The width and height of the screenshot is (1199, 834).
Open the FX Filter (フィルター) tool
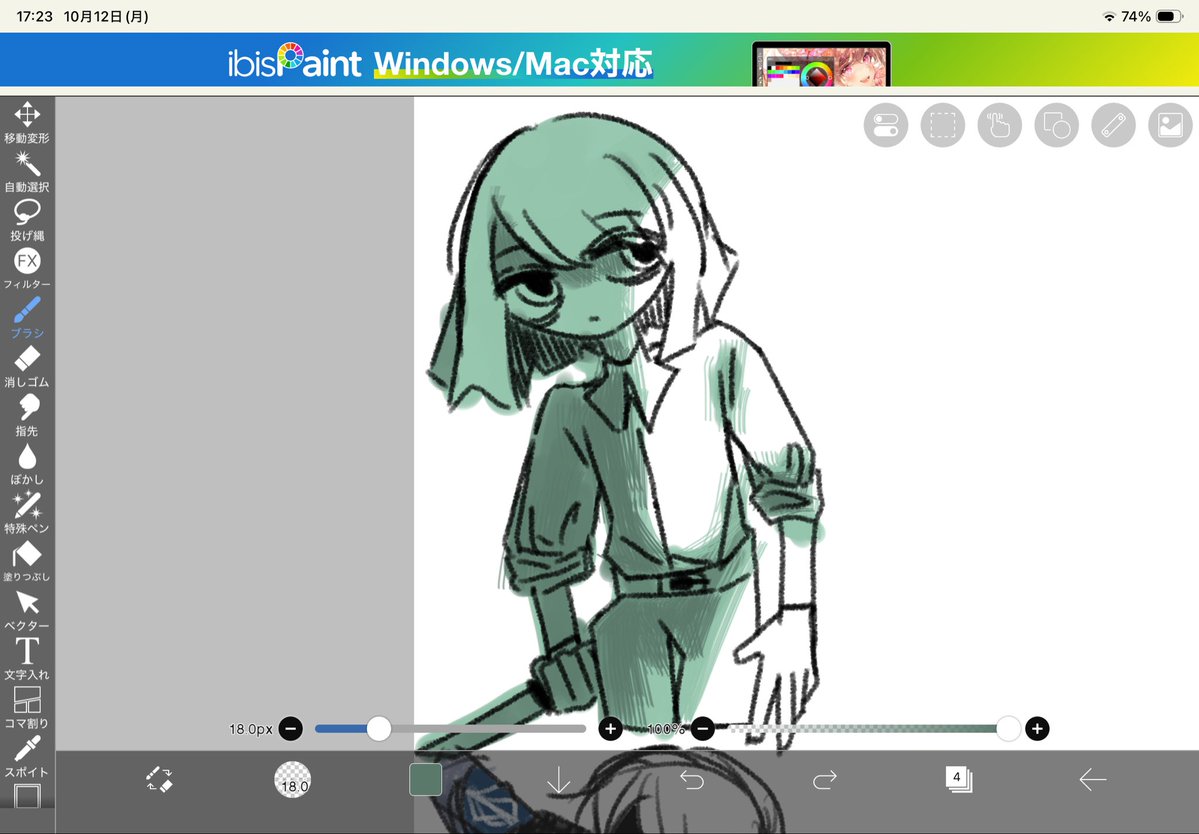point(27,268)
